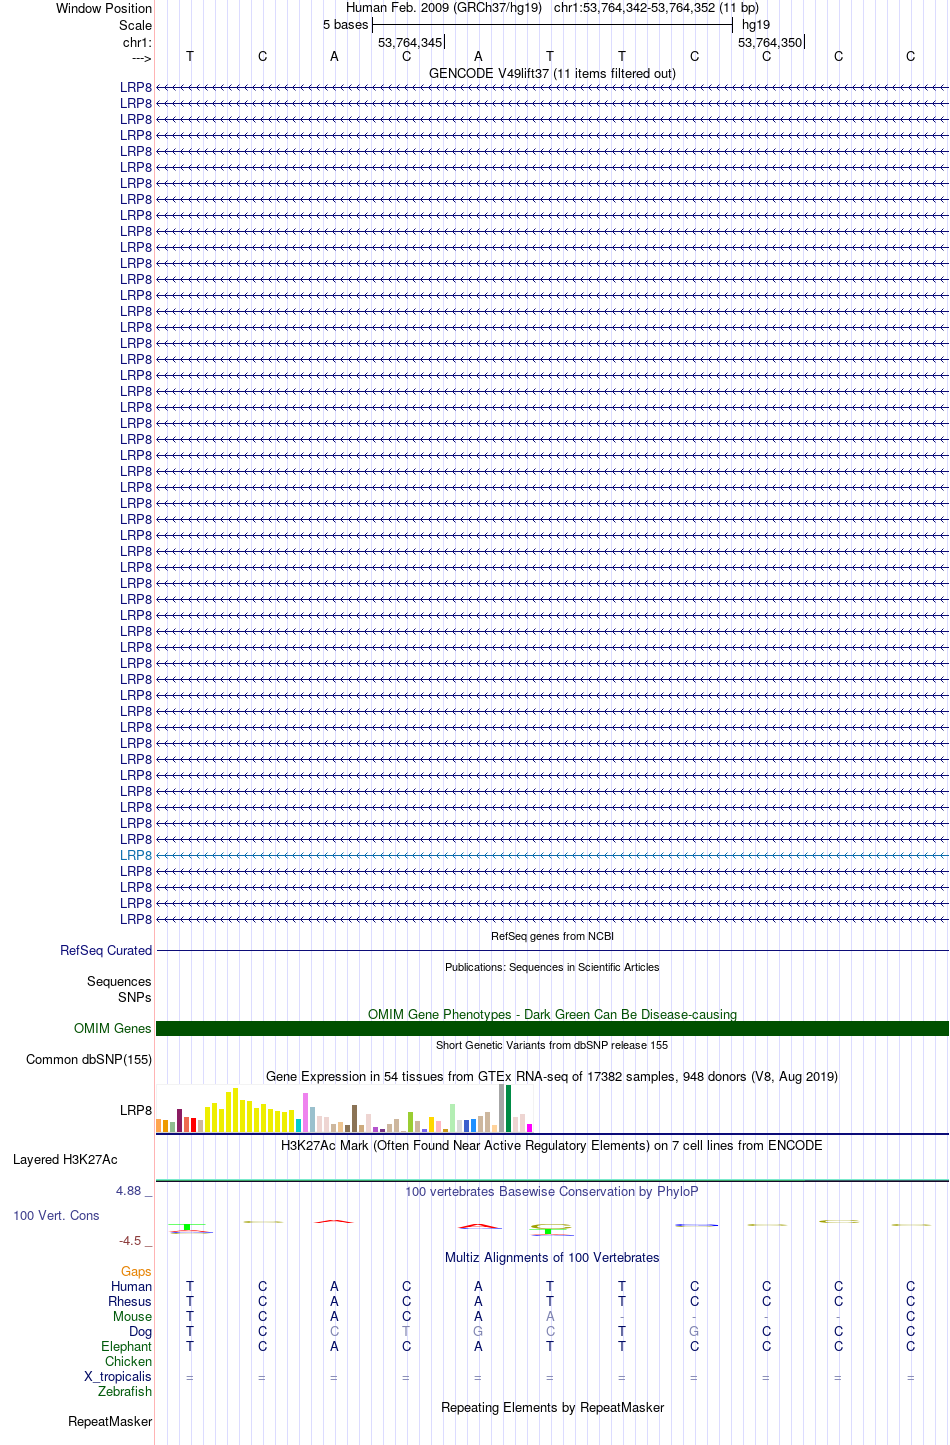This screenshot has height=1445, width=950.
Task: Open the H3K27Ac Mark track title
Action: coord(552,1146)
